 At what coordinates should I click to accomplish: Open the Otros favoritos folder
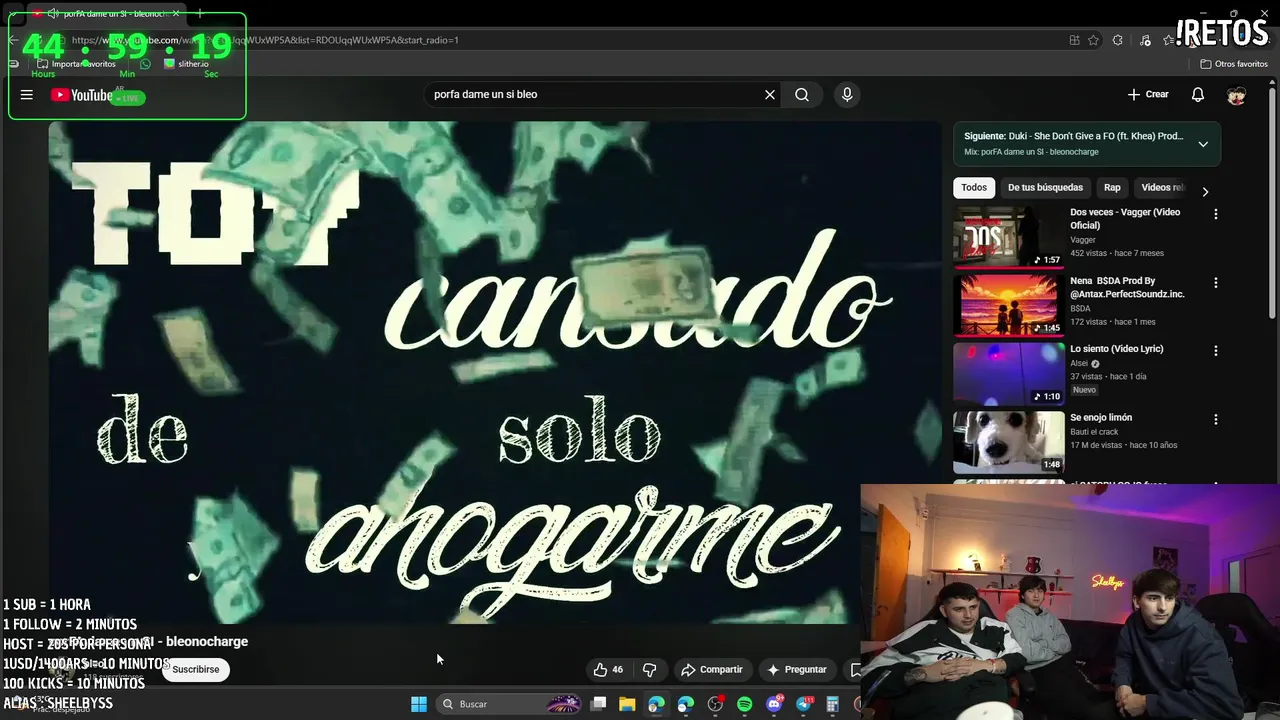click(x=1234, y=64)
